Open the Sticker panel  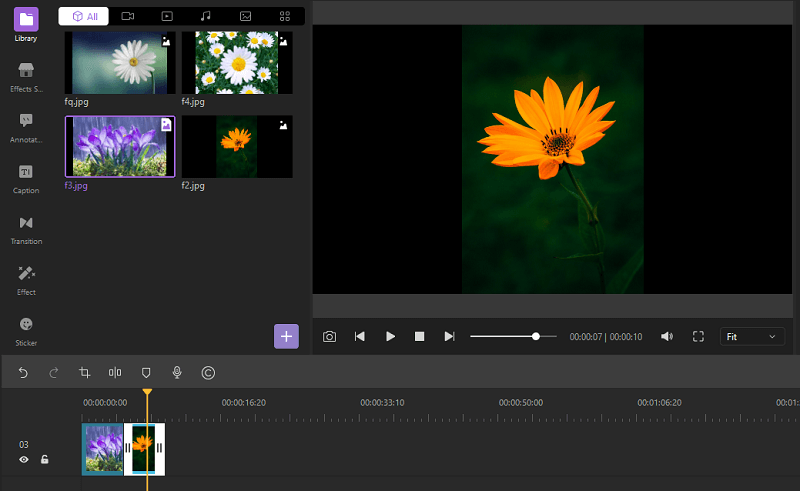[26, 330]
